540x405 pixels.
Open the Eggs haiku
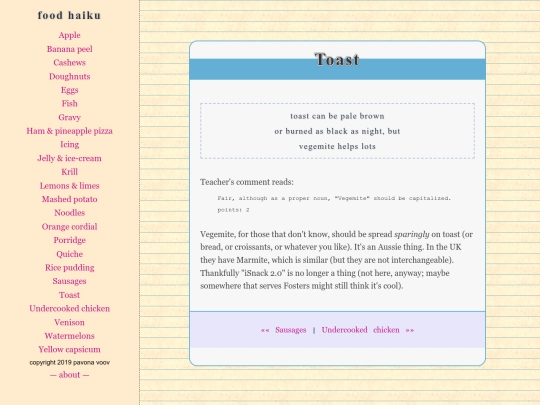point(70,90)
